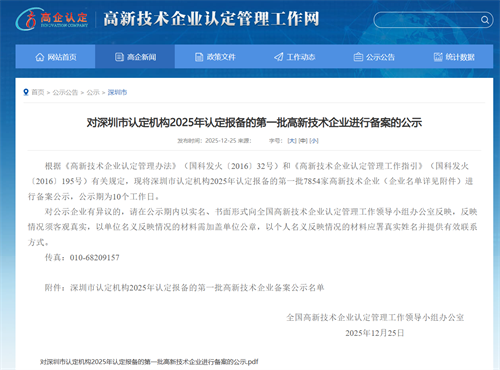Image resolution: width=500 pixels, height=370 pixels.
Task: Click the news icon beside 高企新闻
Action: pos(119,57)
